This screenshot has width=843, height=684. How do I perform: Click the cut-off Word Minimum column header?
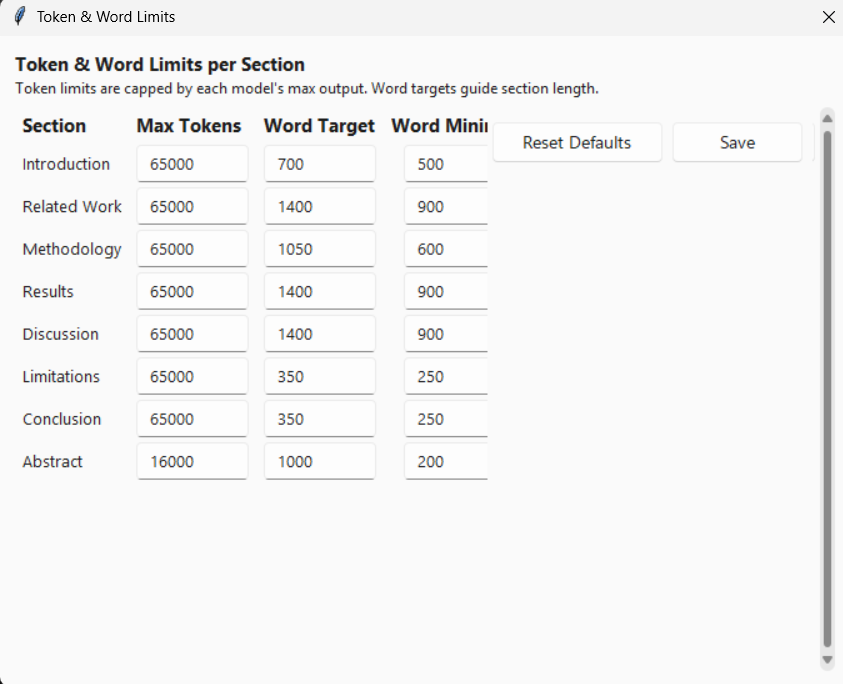click(439, 126)
